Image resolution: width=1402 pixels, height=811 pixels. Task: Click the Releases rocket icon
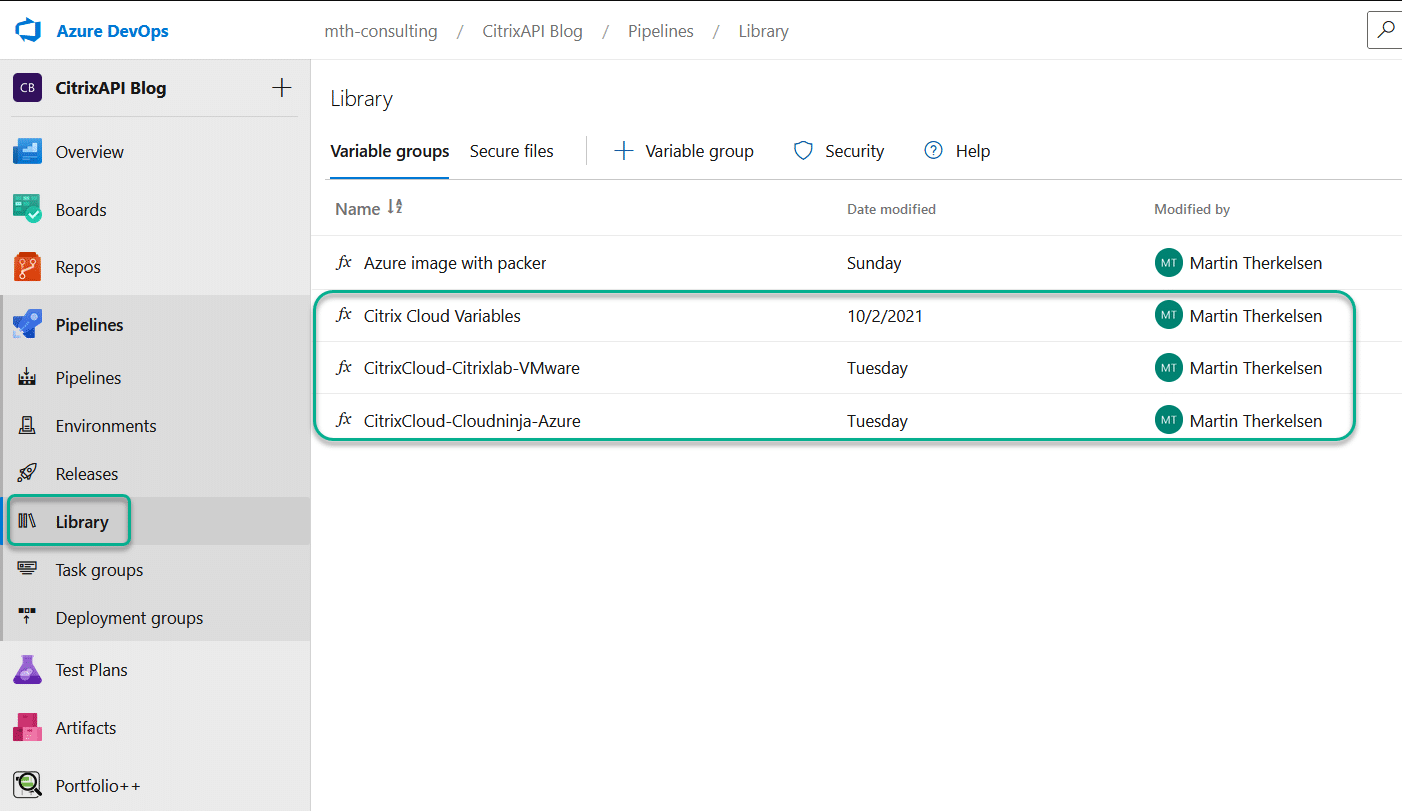(x=27, y=474)
